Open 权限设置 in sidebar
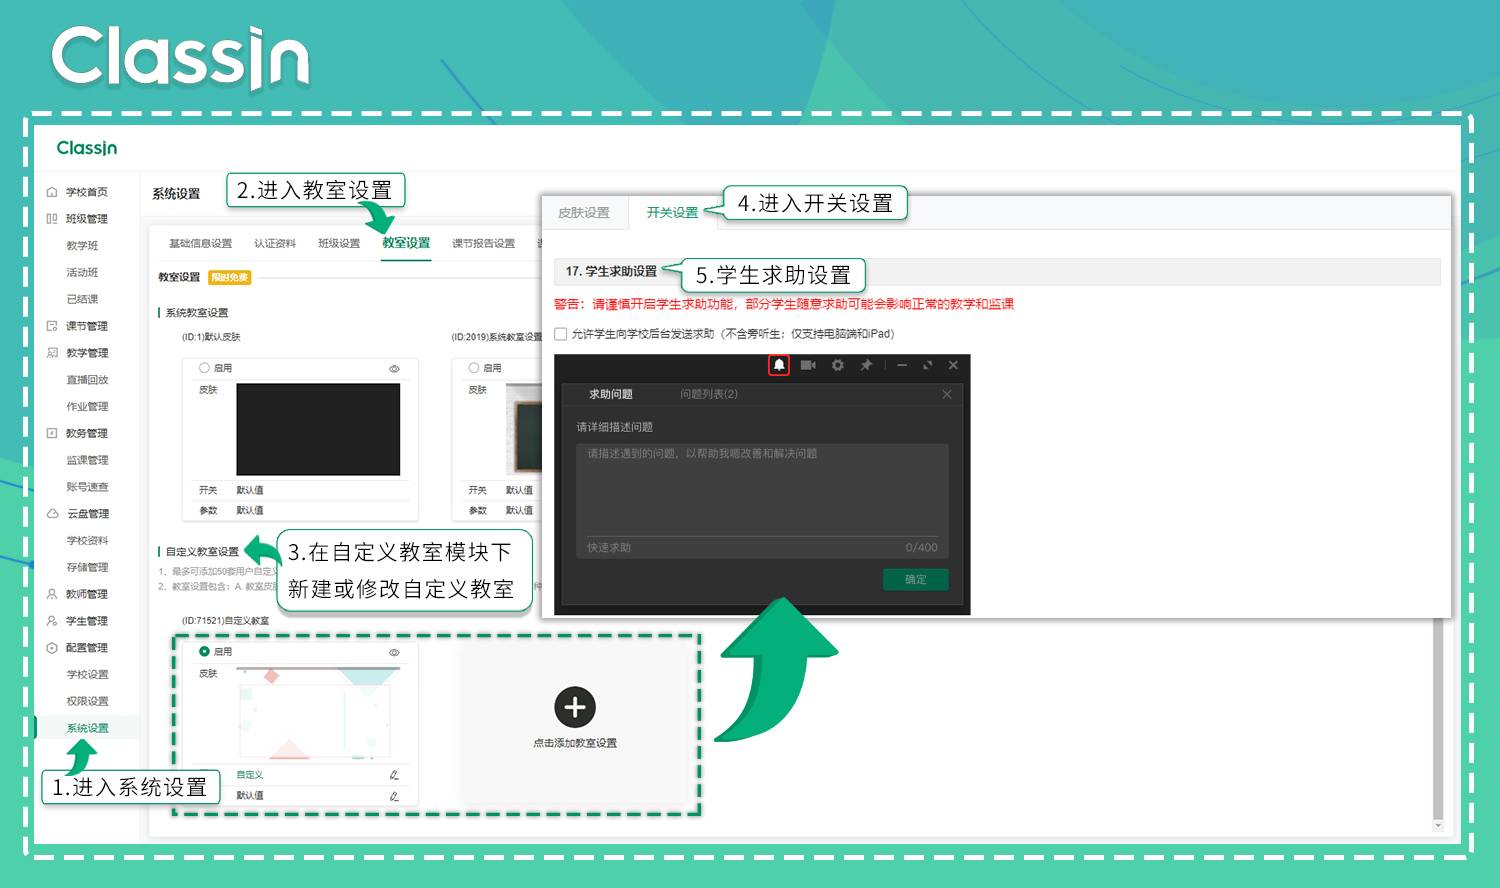The image size is (1500, 888). 87,701
